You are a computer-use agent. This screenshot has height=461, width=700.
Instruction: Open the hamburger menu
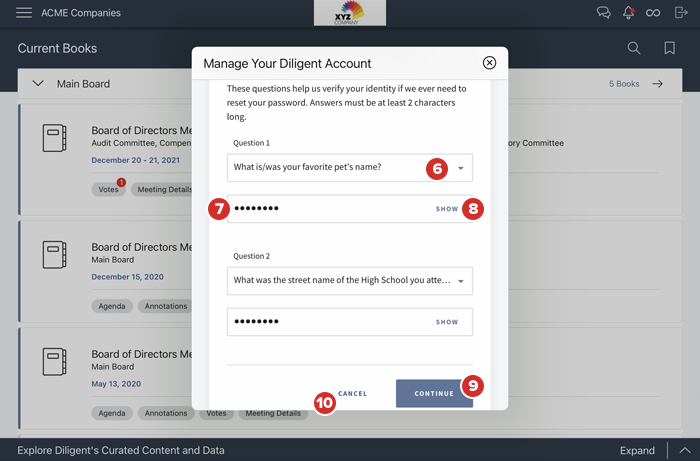(24, 13)
